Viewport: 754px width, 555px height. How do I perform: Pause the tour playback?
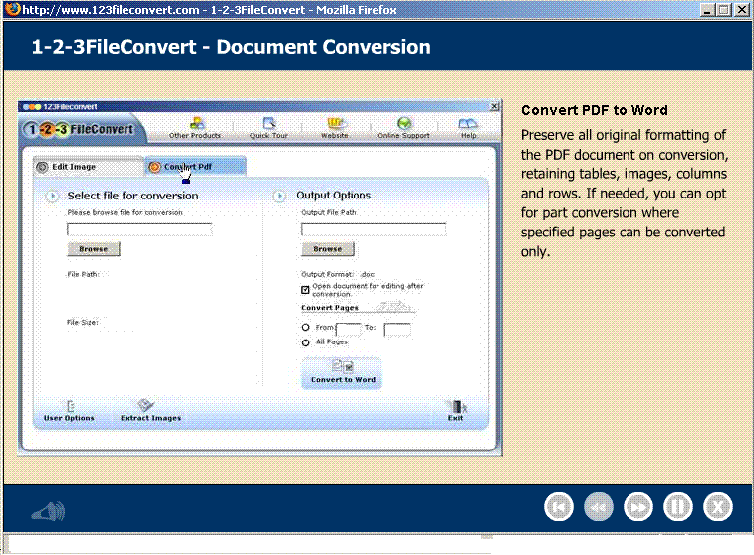[678, 507]
